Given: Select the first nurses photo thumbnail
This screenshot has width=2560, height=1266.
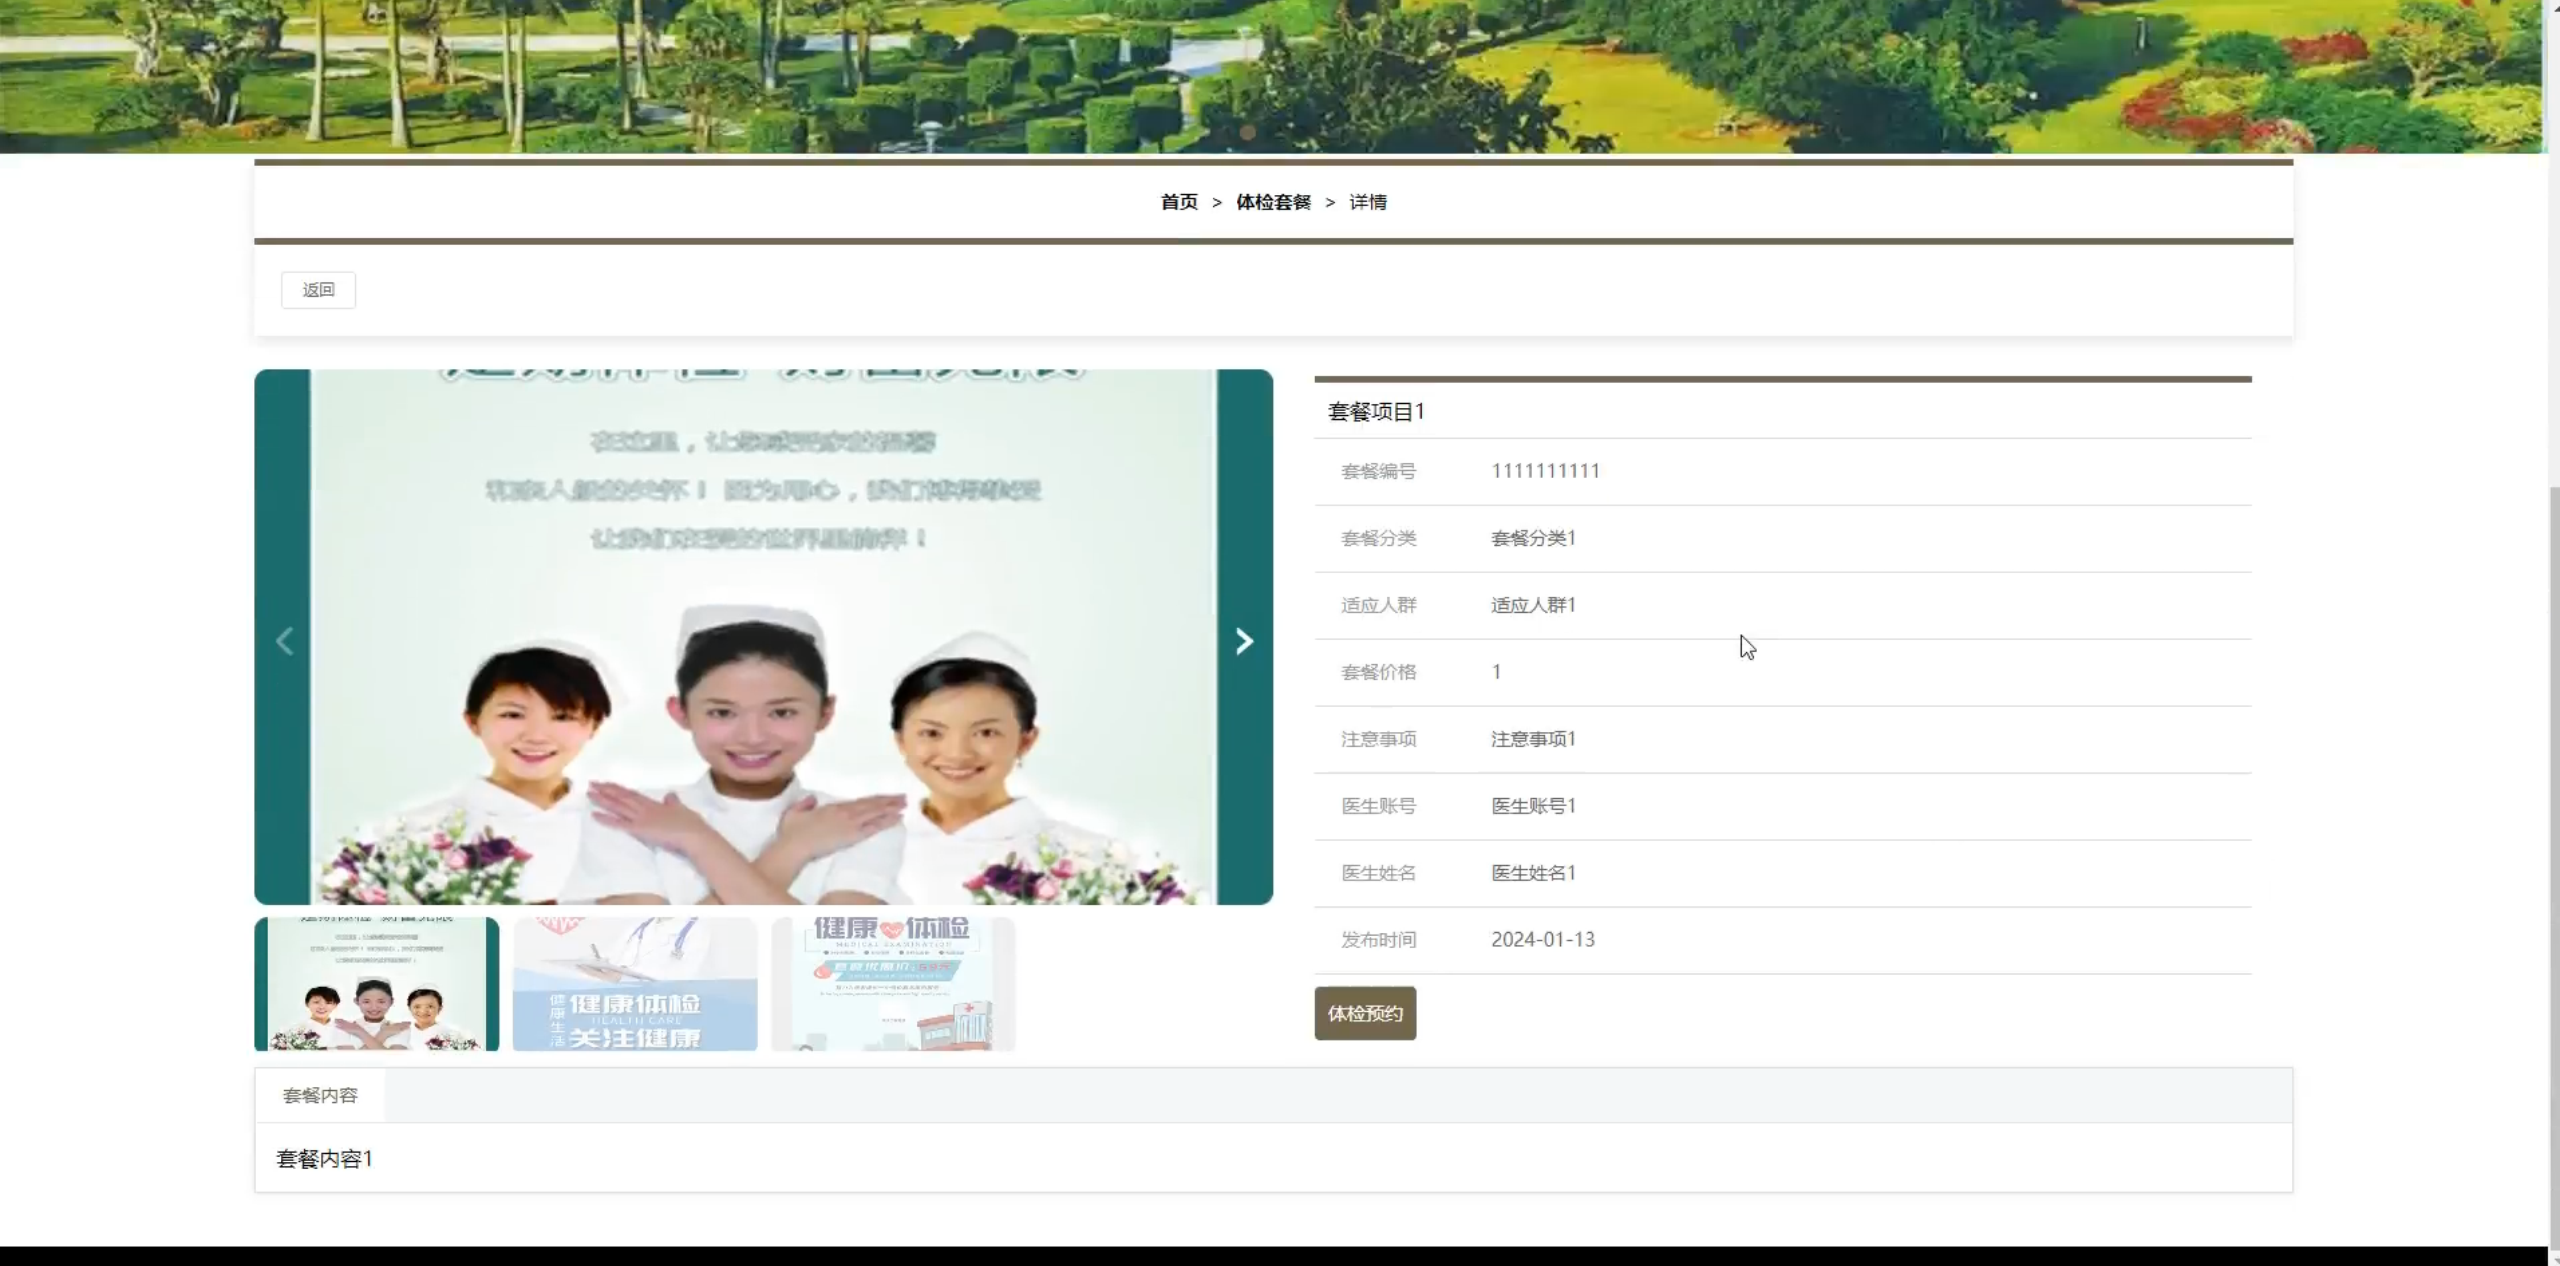Looking at the screenshot, I should click(x=376, y=984).
